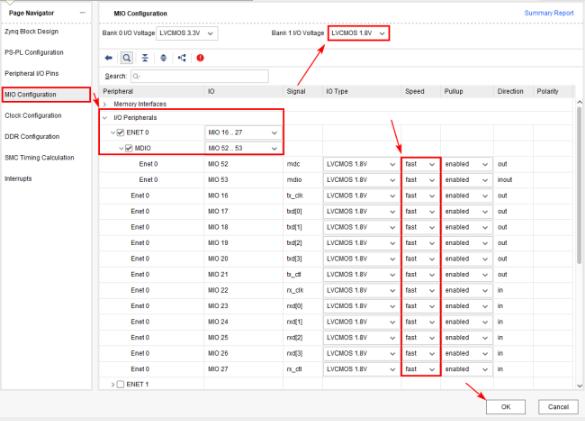The image size is (585, 421).
Task: Open IO Type dropdown for MIO 22
Action: coord(361,290)
